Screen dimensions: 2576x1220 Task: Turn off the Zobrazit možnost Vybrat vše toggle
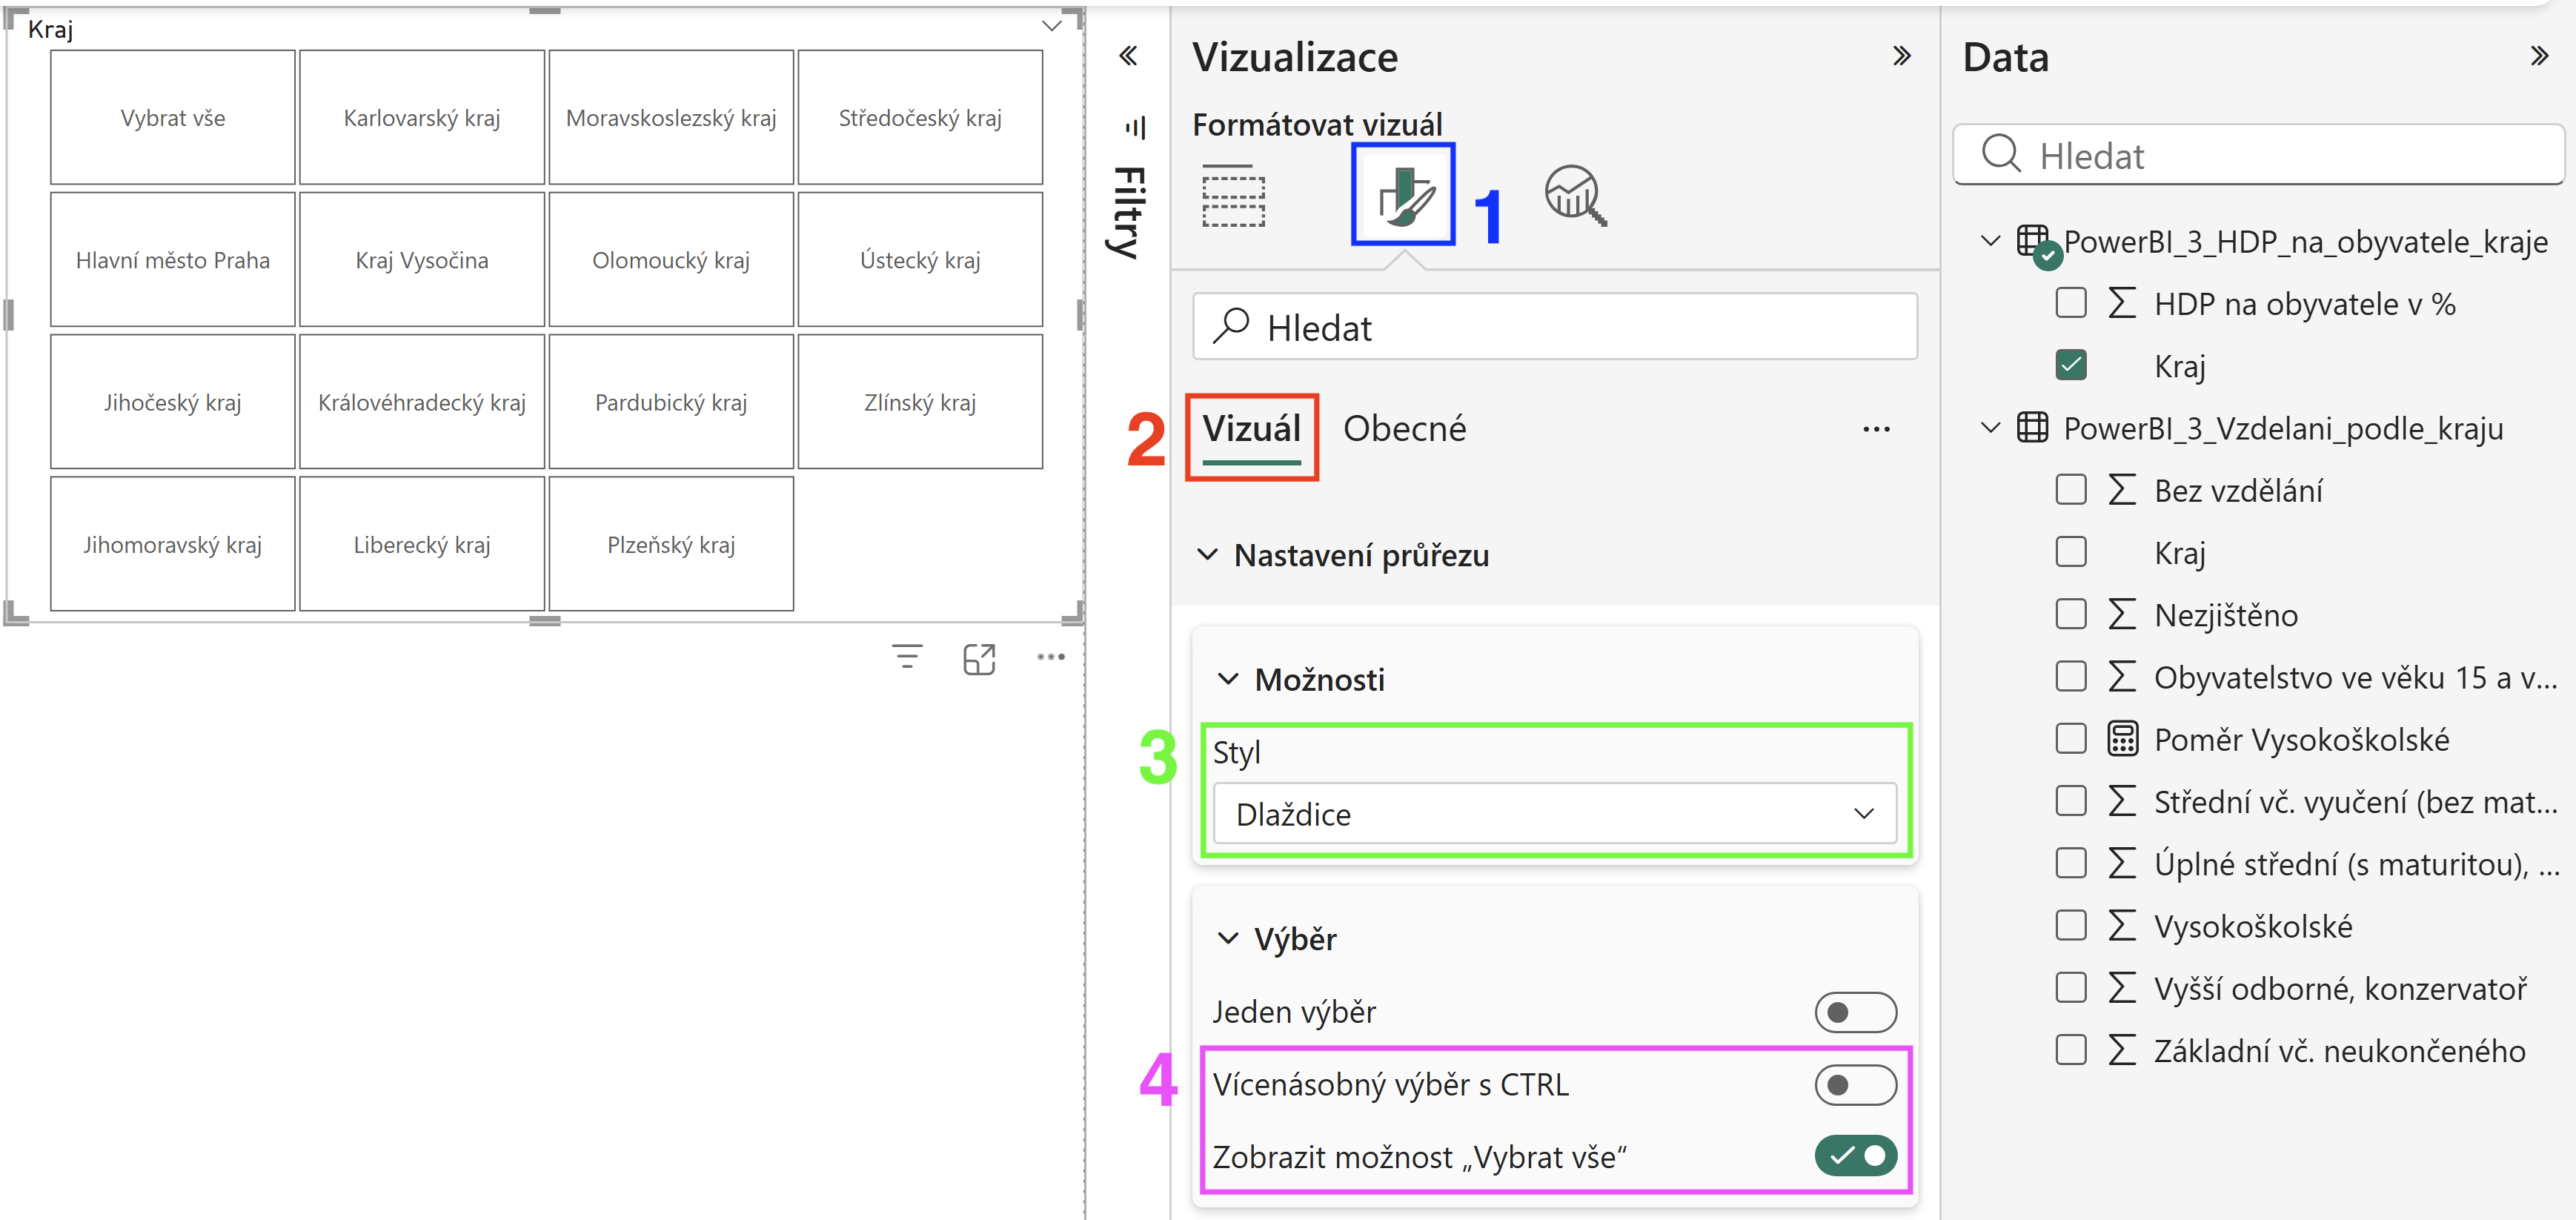[1855, 1157]
